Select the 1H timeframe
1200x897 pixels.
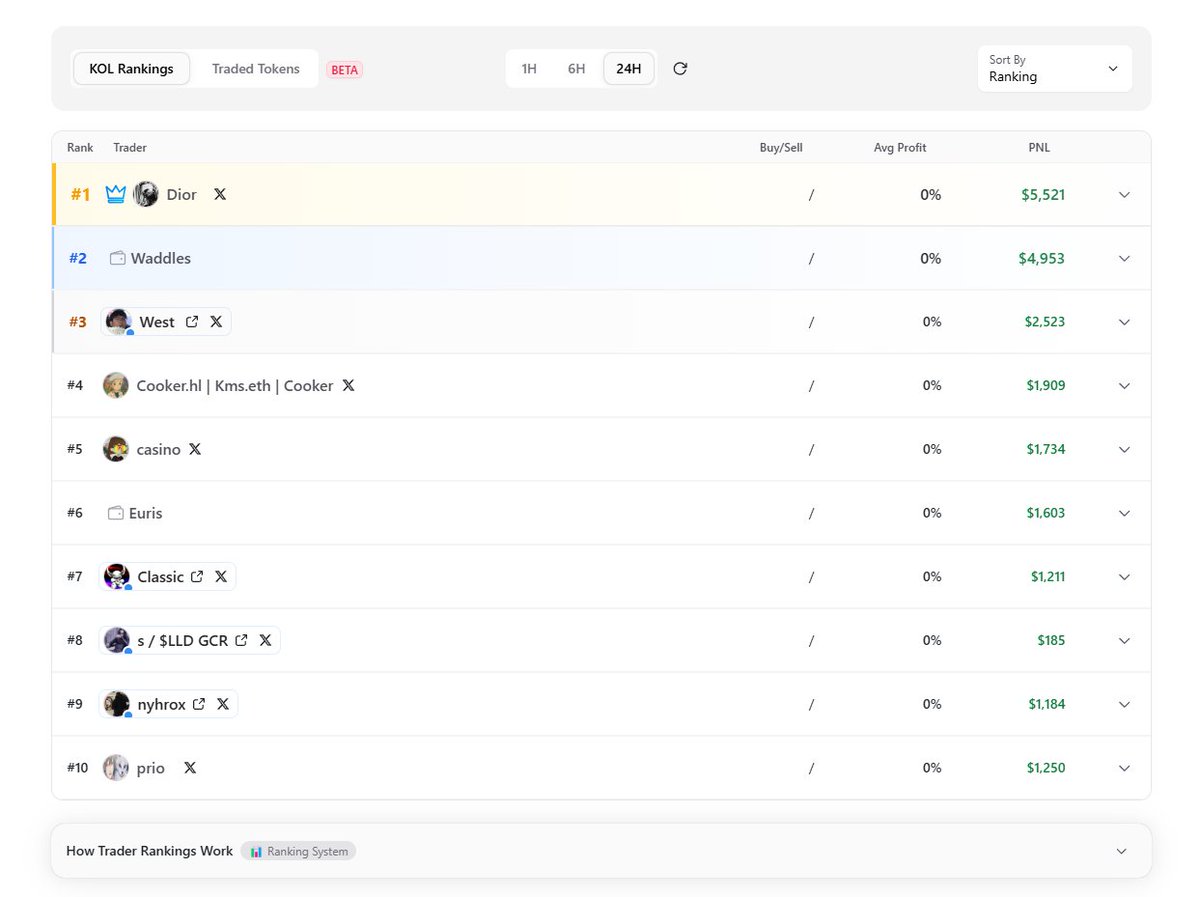point(529,69)
